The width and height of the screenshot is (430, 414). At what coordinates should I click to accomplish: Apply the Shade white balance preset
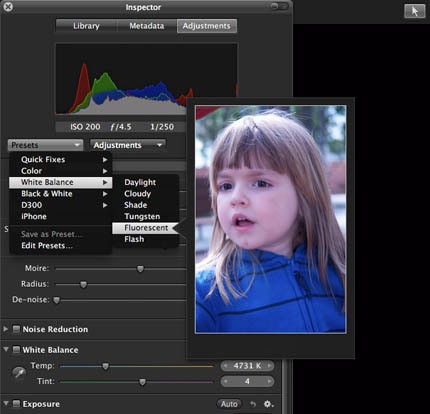pos(146,205)
